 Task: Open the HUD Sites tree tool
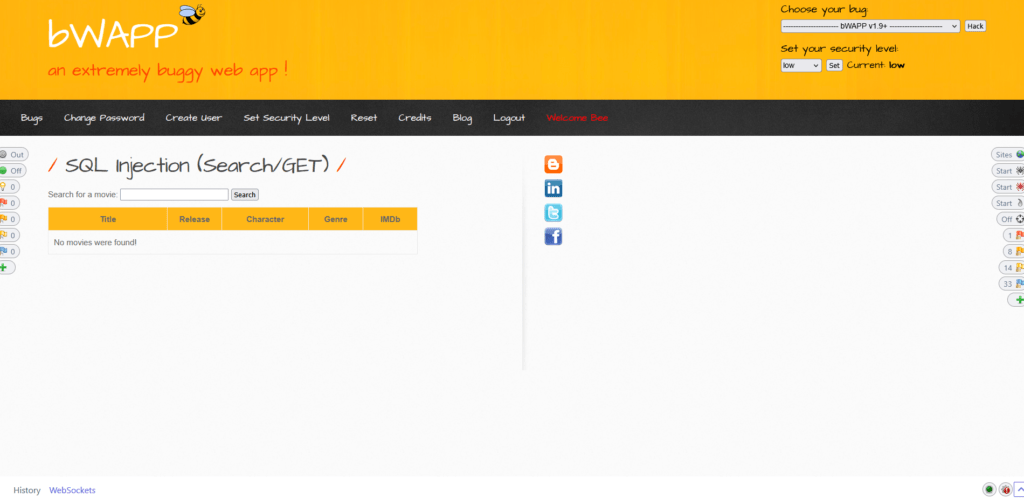point(1007,155)
